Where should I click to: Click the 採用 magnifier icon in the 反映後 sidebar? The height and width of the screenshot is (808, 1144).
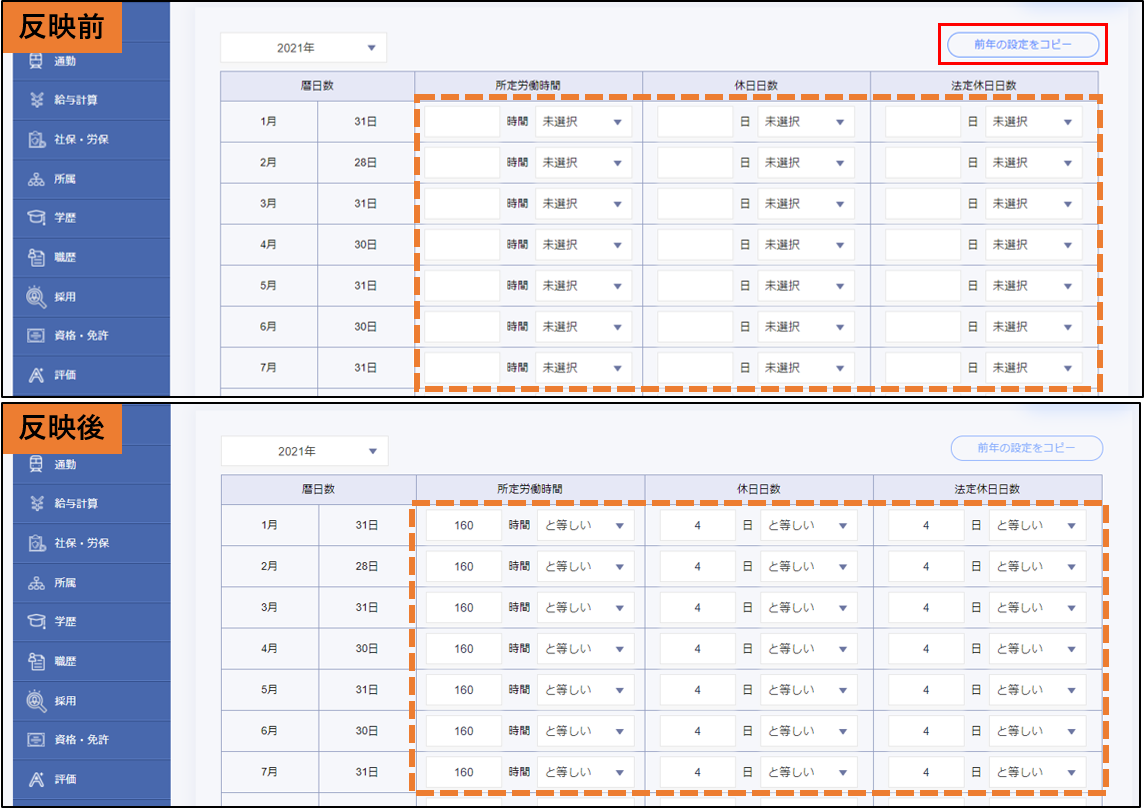tap(36, 700)
